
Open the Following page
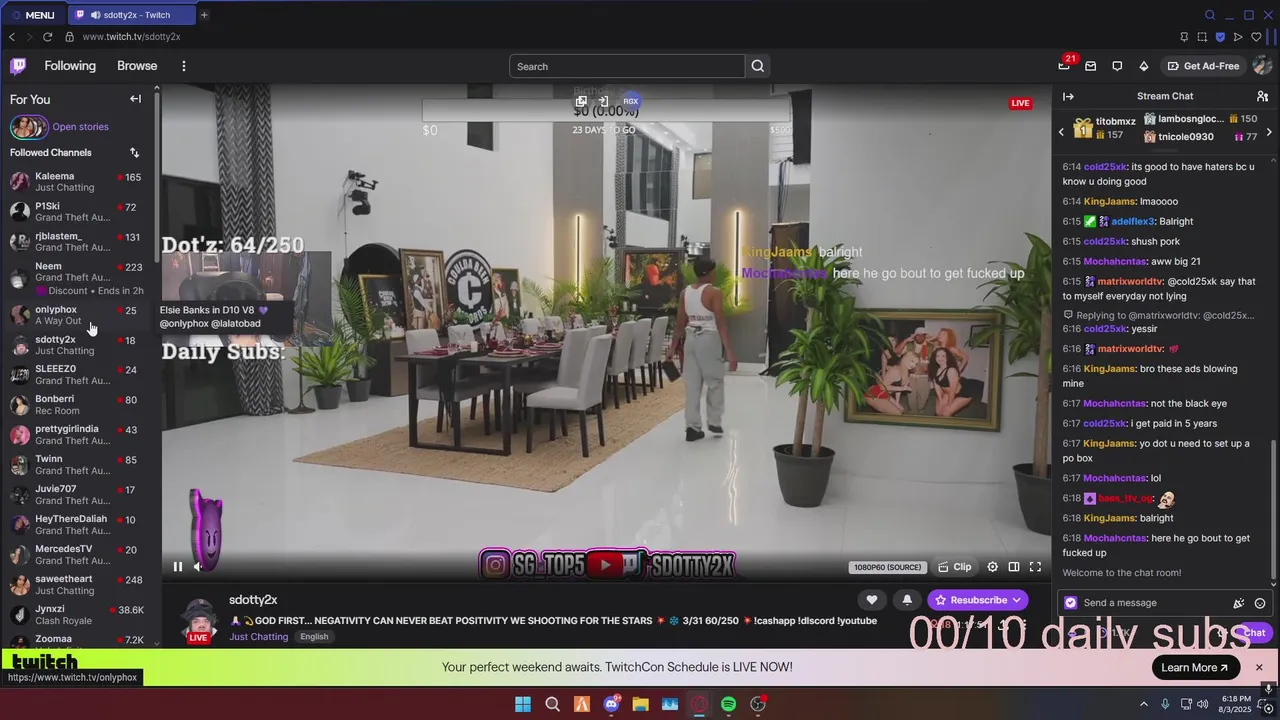click(x=70, y=66)
